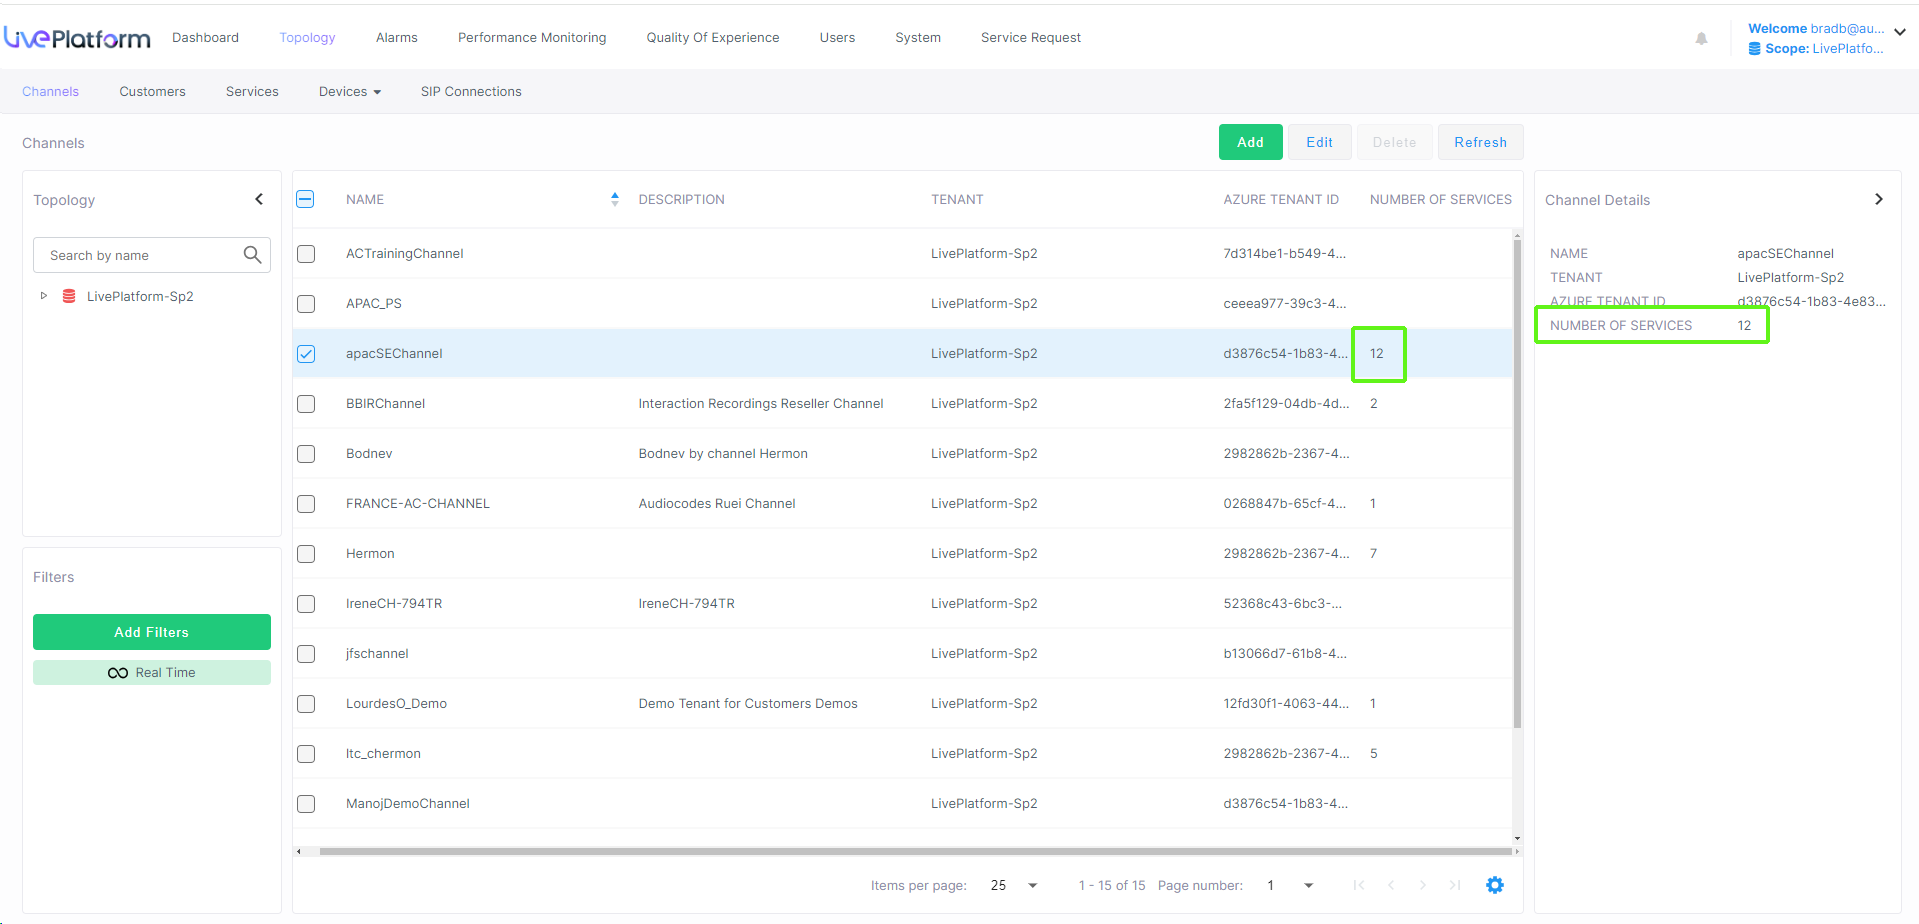
Task: Check the ManojDemoChannel row checkbox
Action: pyautogui.click(x=306, y=804)
